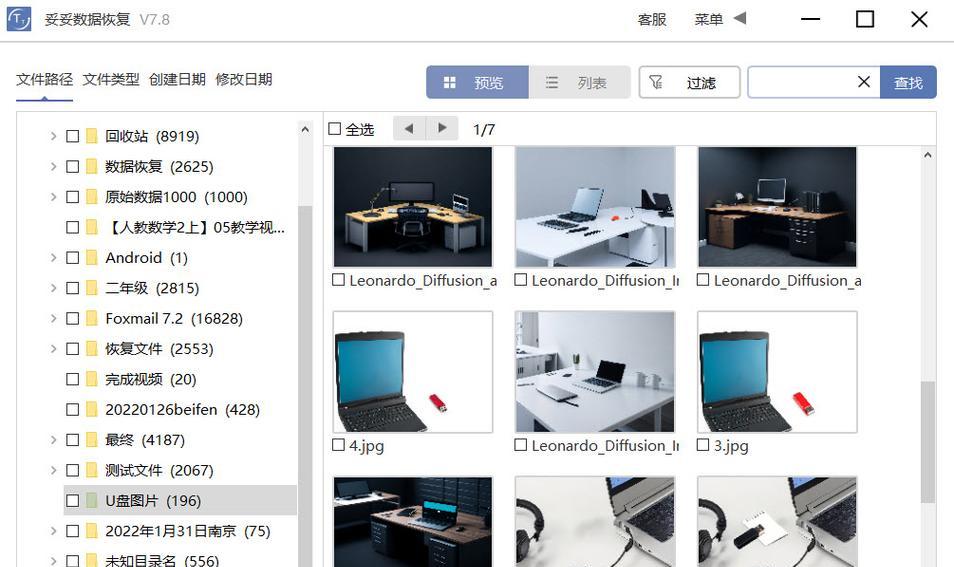Check the box for 人教数学2上 folder
Screen dimensions: 954x567
pos(72,227)
